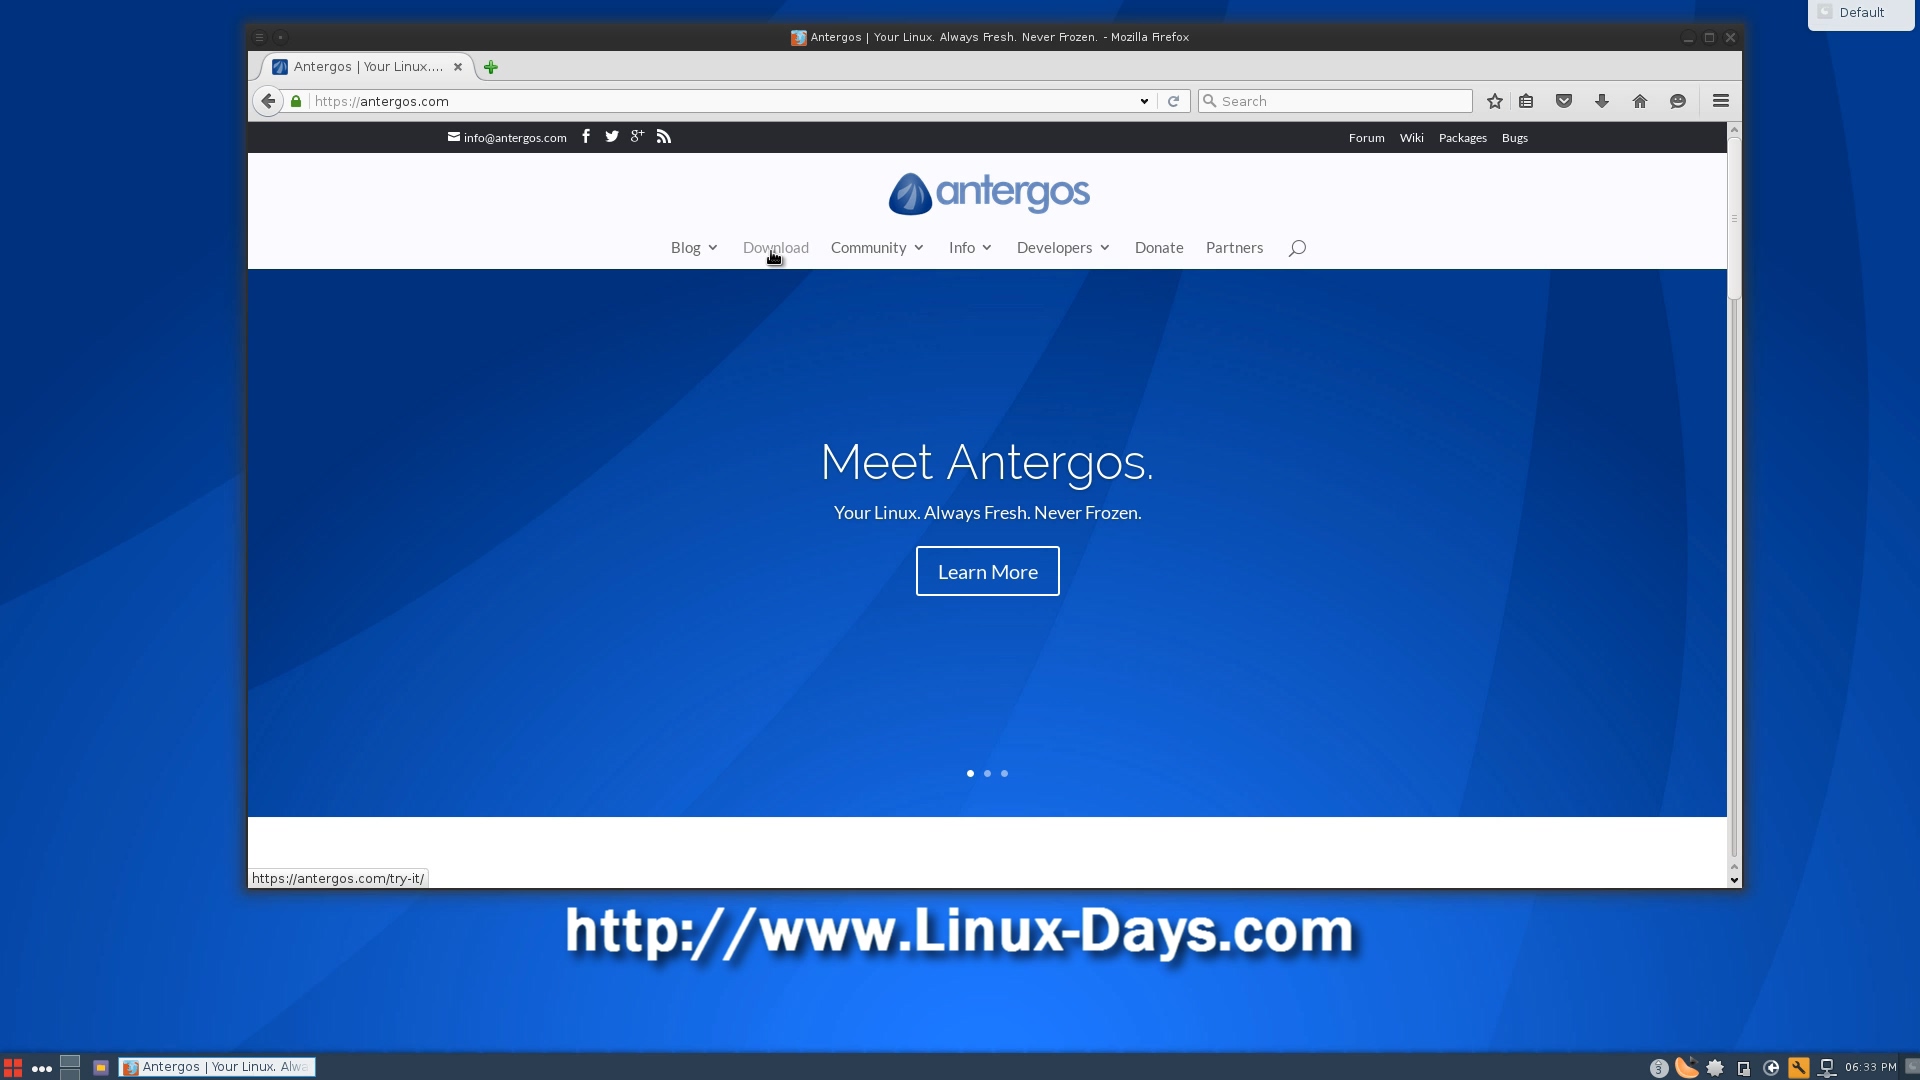Open the Donate page

1159,248
